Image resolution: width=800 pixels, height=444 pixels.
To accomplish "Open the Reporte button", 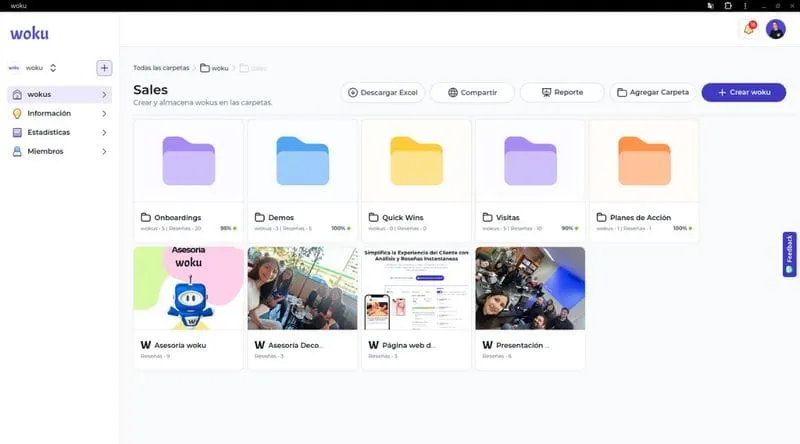I will (x=562, y=92).
